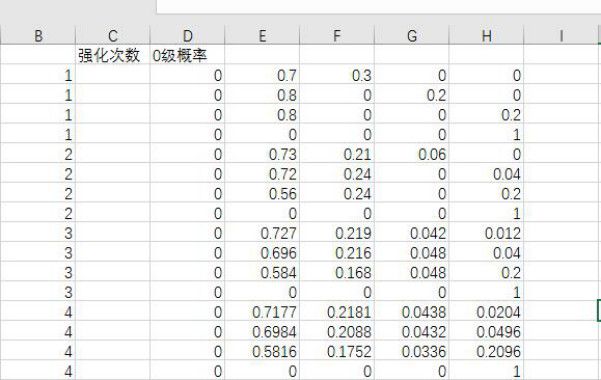The height and width of the screenshot is (380, 601).
Task: Select the 0.8 cell beside column G's 0.2
Action: pos(262,95)
